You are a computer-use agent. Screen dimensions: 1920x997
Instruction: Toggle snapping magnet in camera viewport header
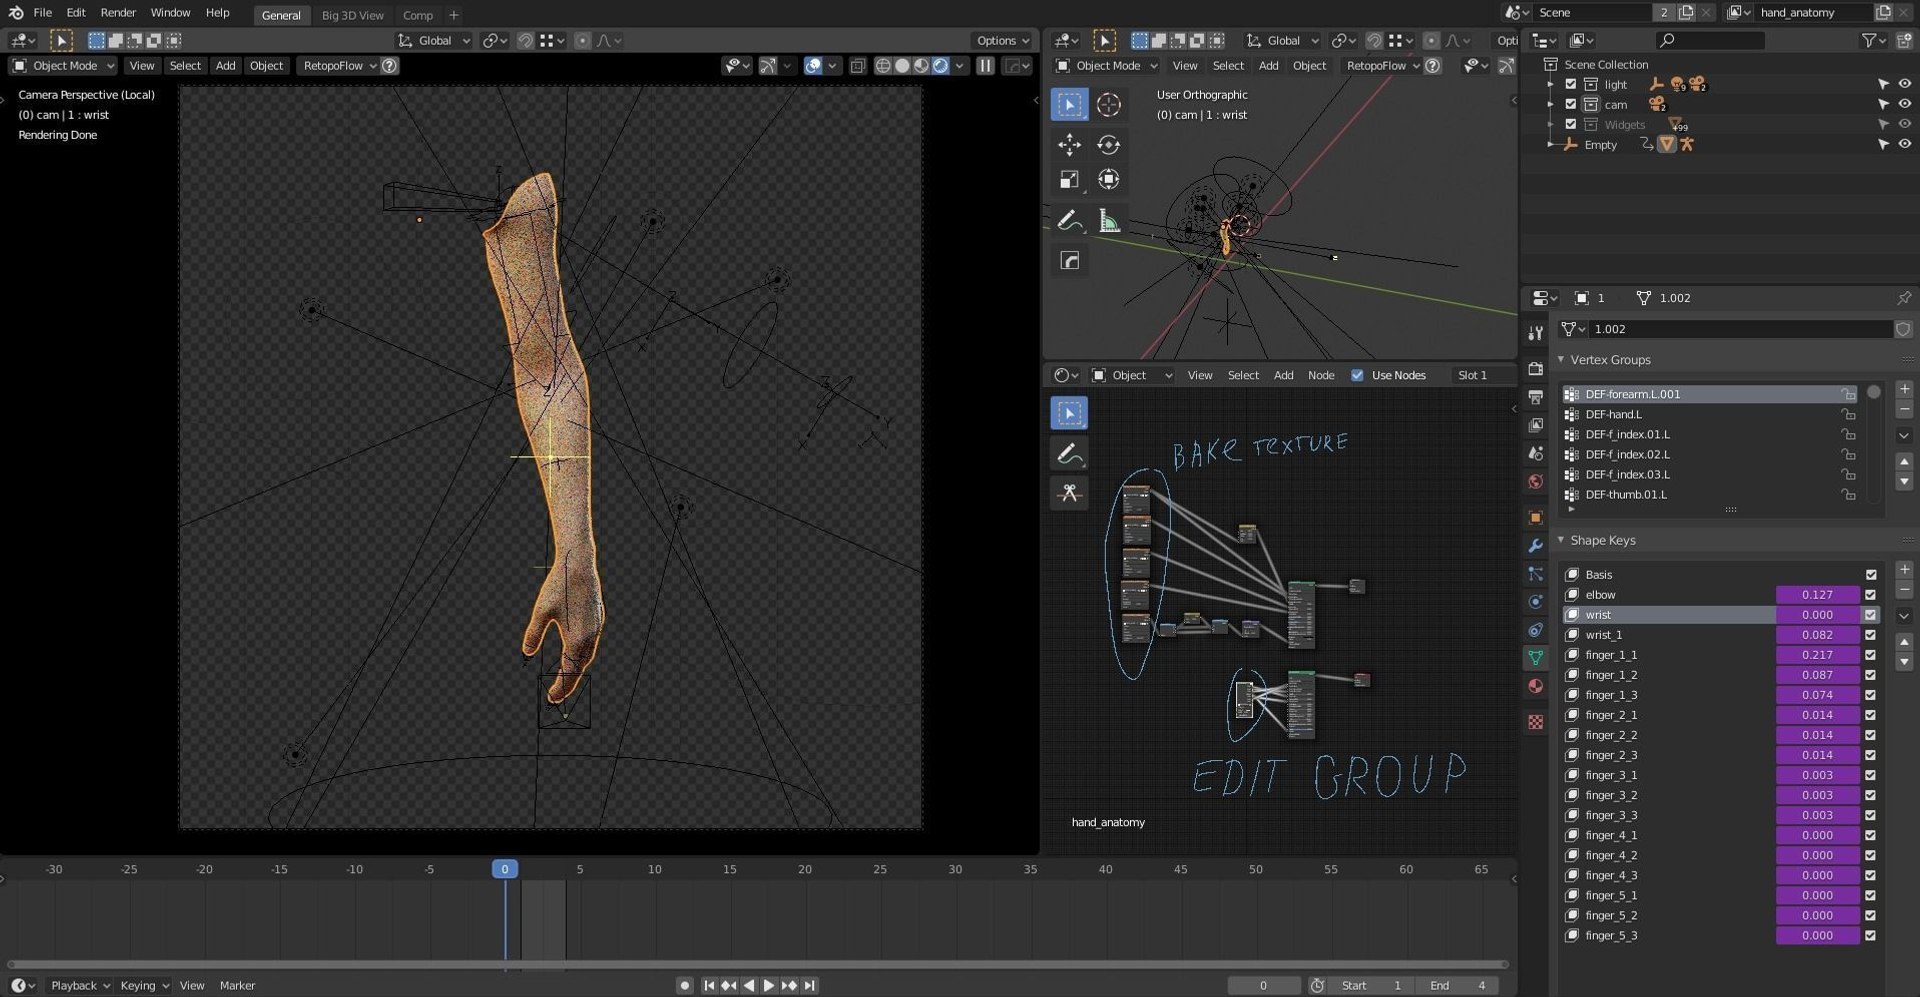(525, 40)
